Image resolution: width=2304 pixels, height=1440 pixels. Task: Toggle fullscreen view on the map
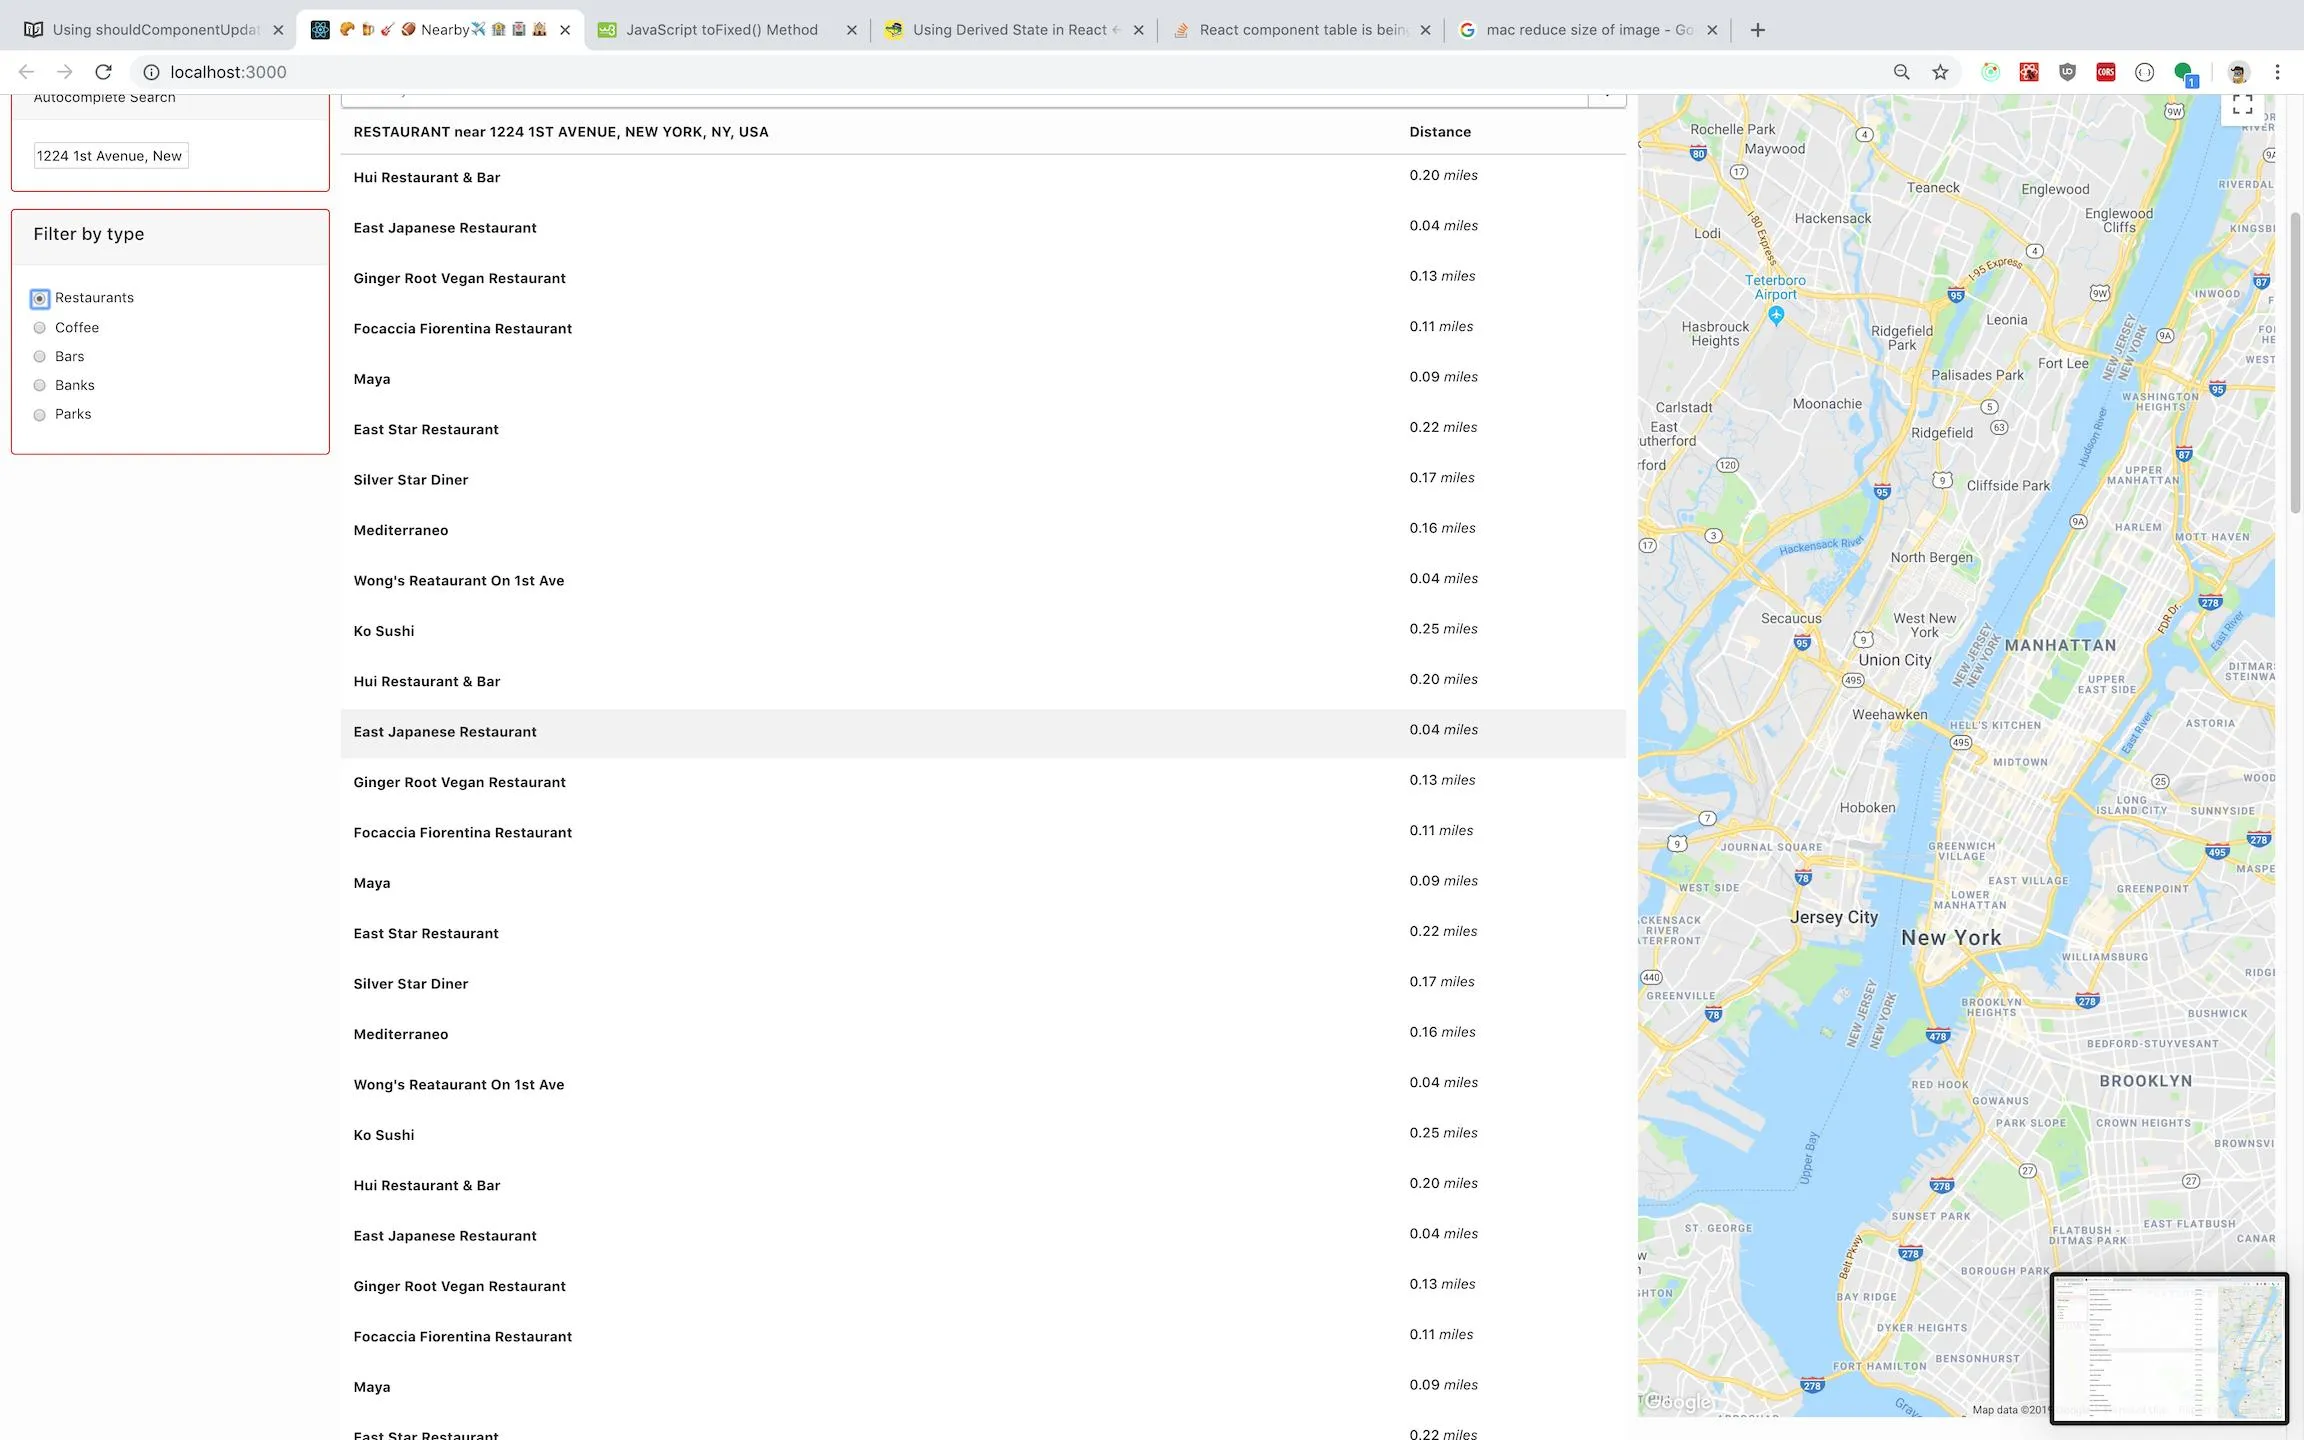[2242, 104]
